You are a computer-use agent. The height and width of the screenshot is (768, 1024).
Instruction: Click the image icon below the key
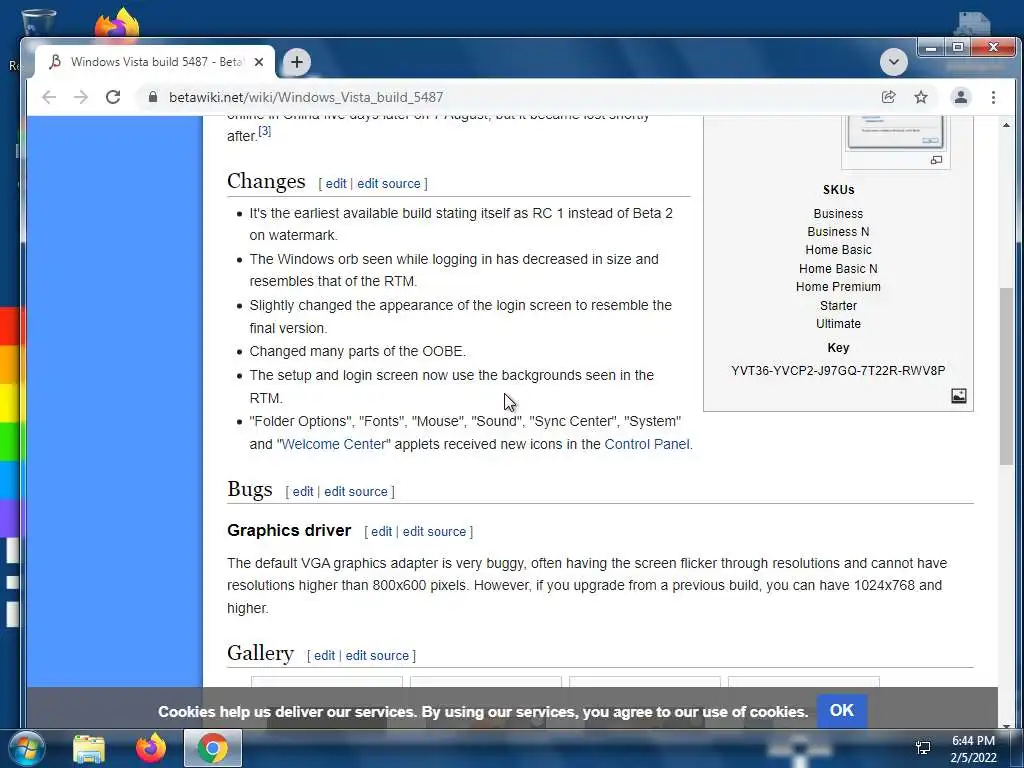pyautogui.click(x=959, y=396)
